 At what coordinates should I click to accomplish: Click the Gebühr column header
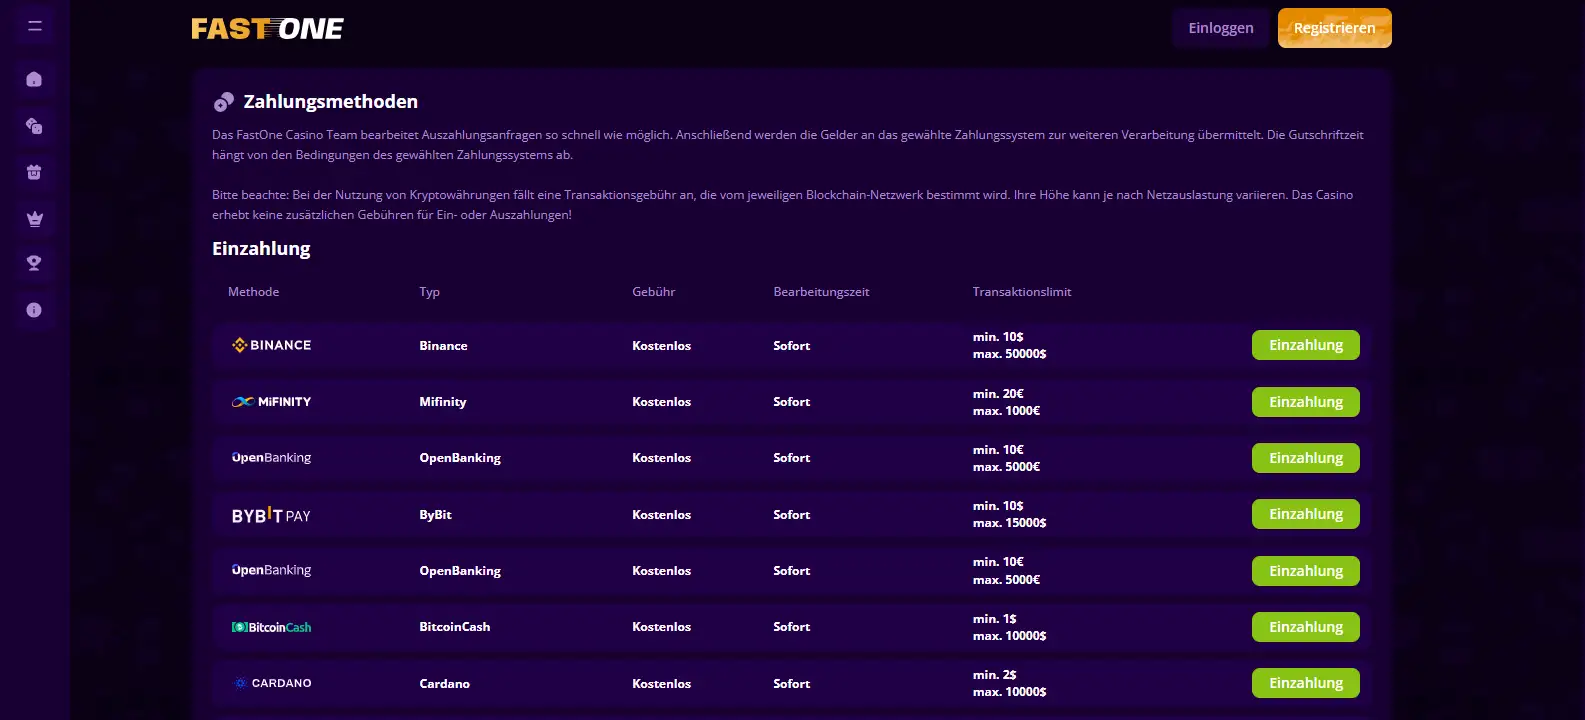pyautogui.click(x=654, y=292)
